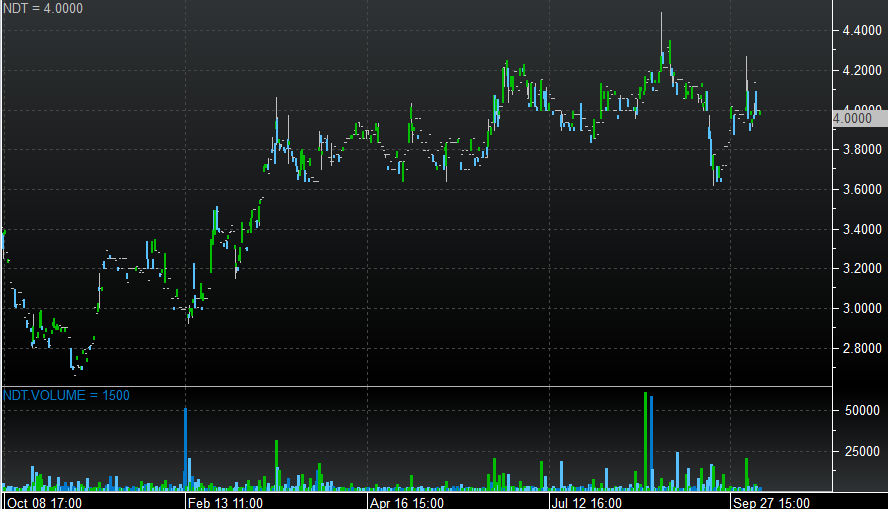Click the Sep 27 15:00 time marker
Image resolution: width=888 pixels, height=509 pixels.
point(772,502)
